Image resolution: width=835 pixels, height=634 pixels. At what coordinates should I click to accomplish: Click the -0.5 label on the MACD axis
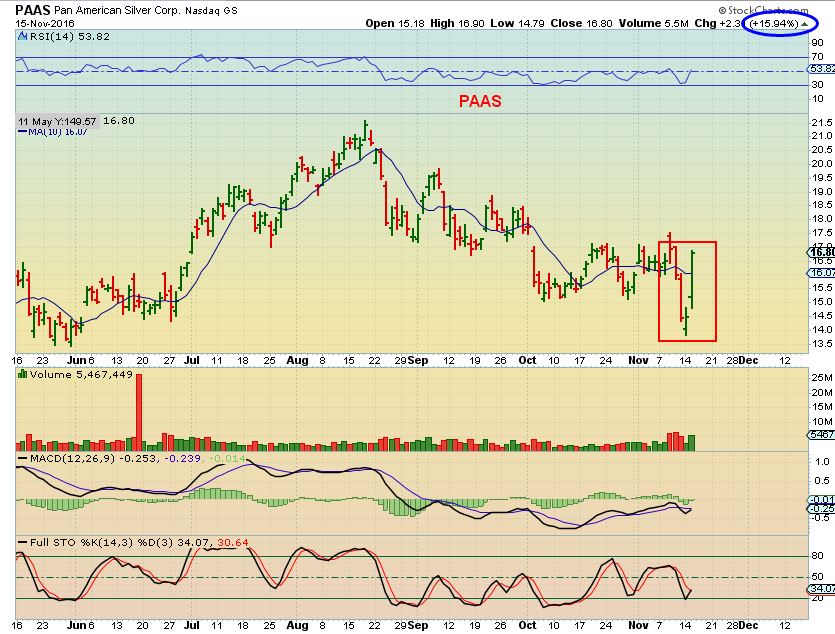click(821, 517)
